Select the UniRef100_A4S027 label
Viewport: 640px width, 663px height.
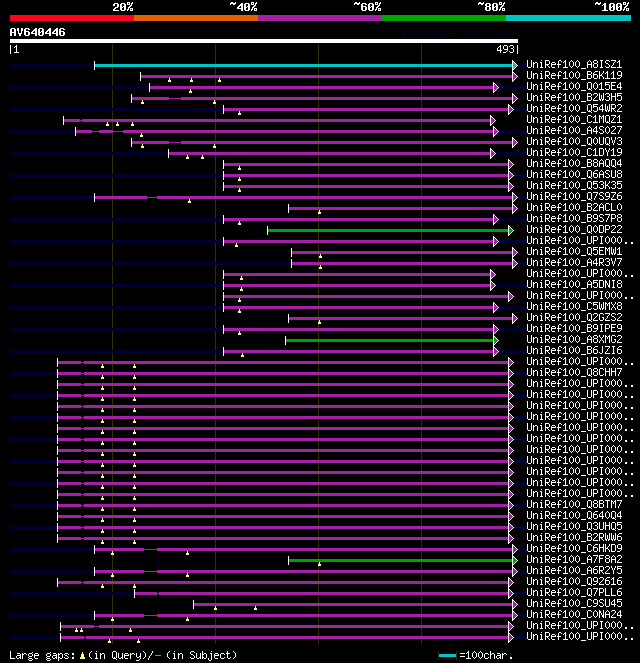574,130
